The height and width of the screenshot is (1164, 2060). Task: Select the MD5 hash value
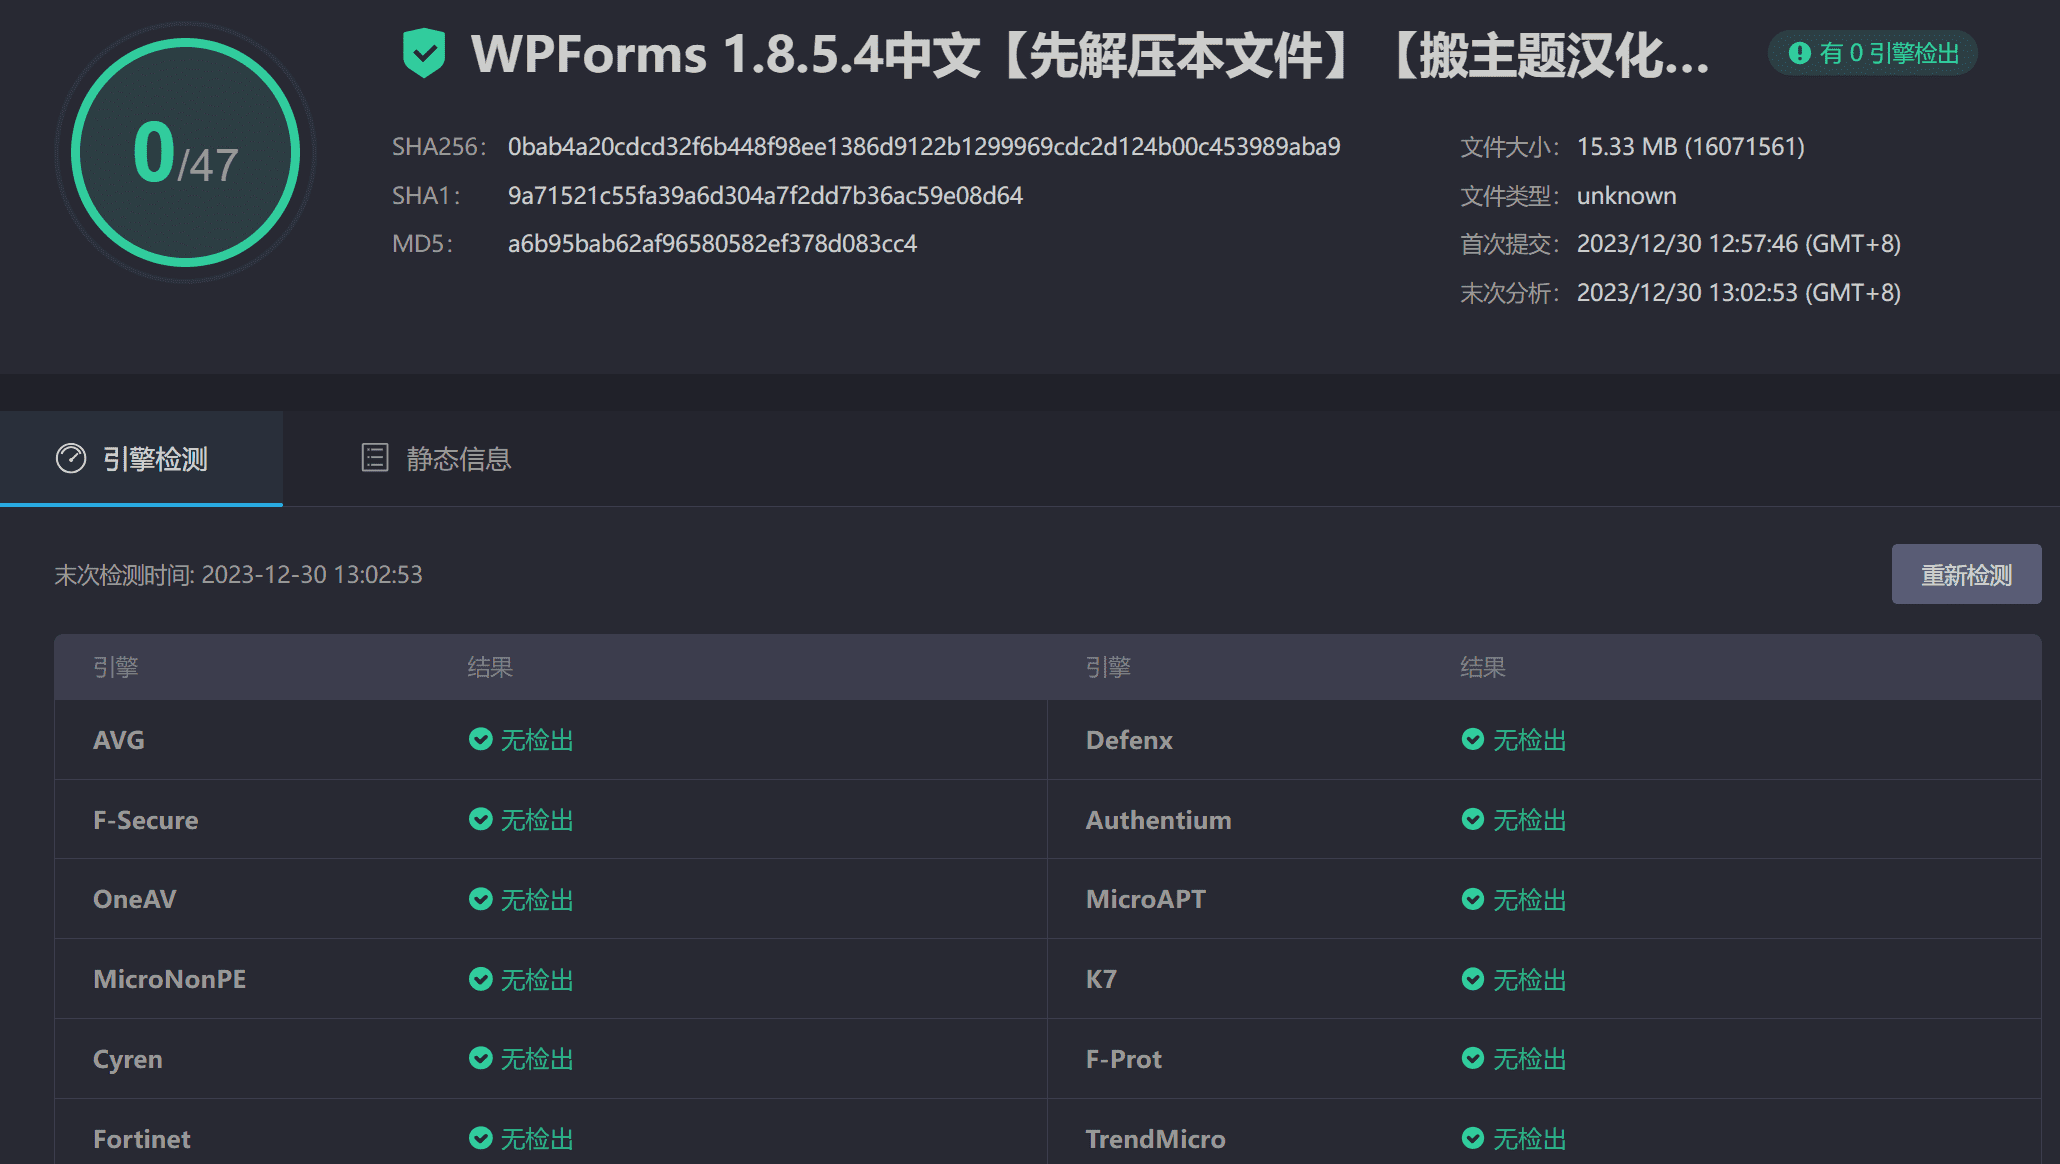(x=712, y=244)
